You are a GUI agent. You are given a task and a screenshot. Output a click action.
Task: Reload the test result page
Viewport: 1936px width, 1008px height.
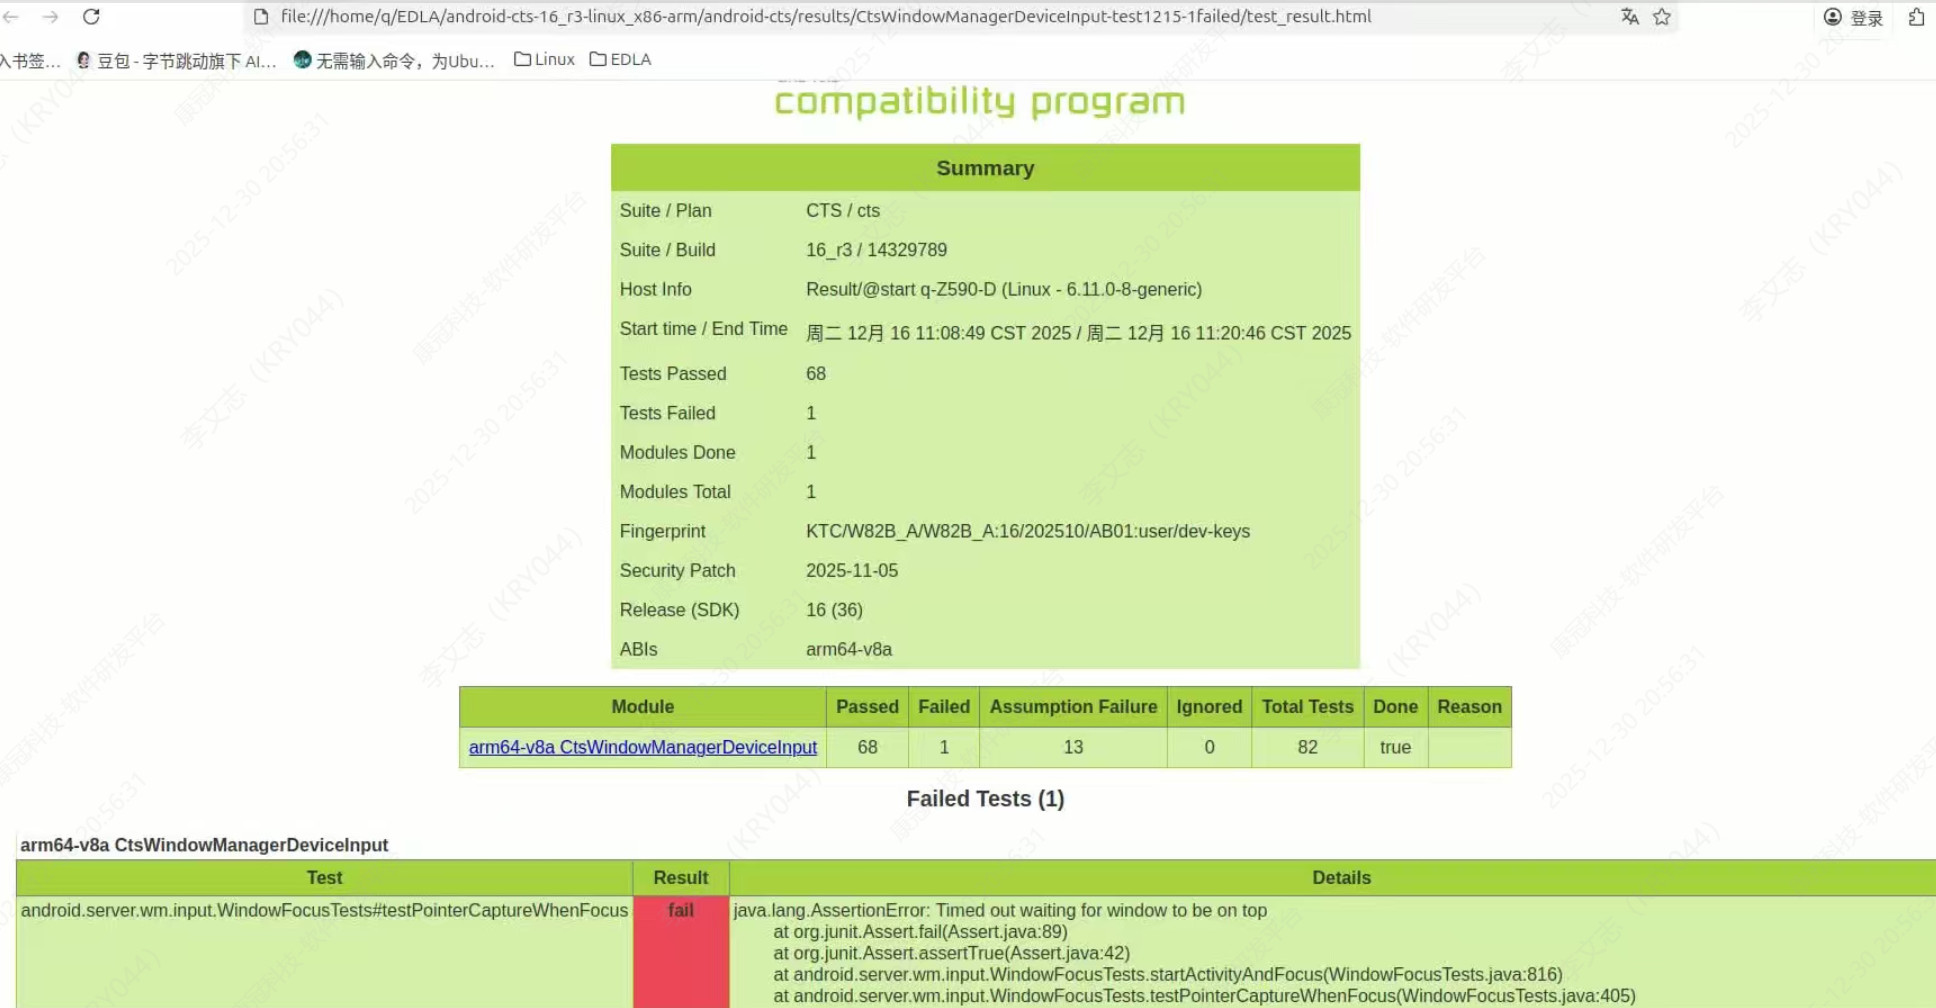(x=91, y=17)
